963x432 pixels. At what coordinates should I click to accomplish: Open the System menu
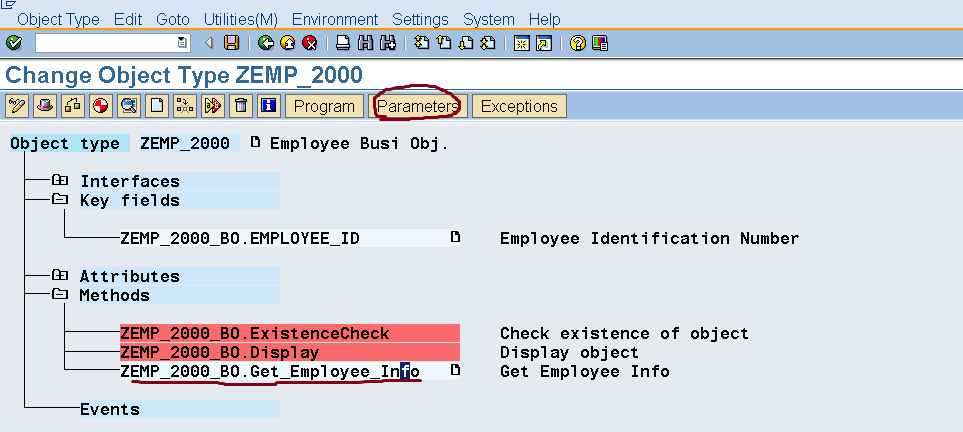click(x=488, y=20)
